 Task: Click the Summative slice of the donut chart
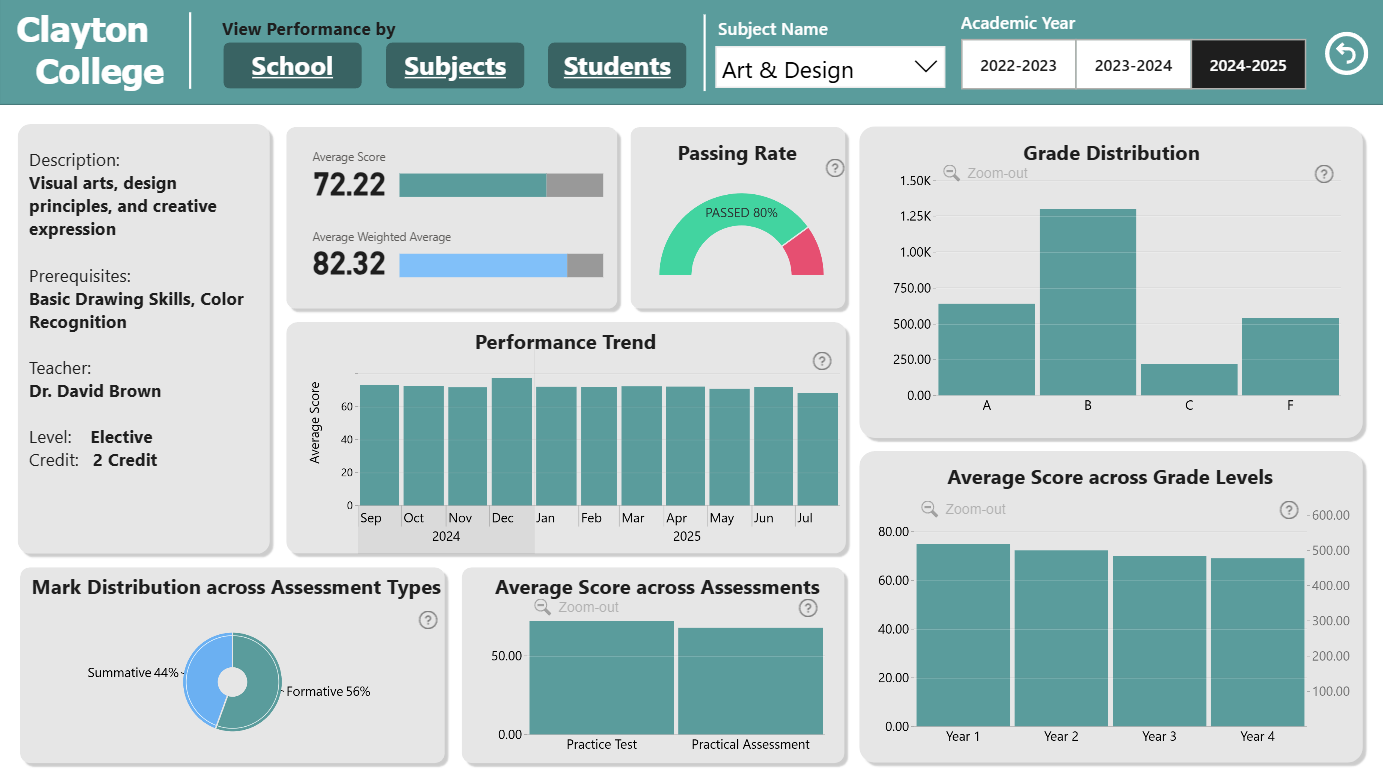click(204, 680)
